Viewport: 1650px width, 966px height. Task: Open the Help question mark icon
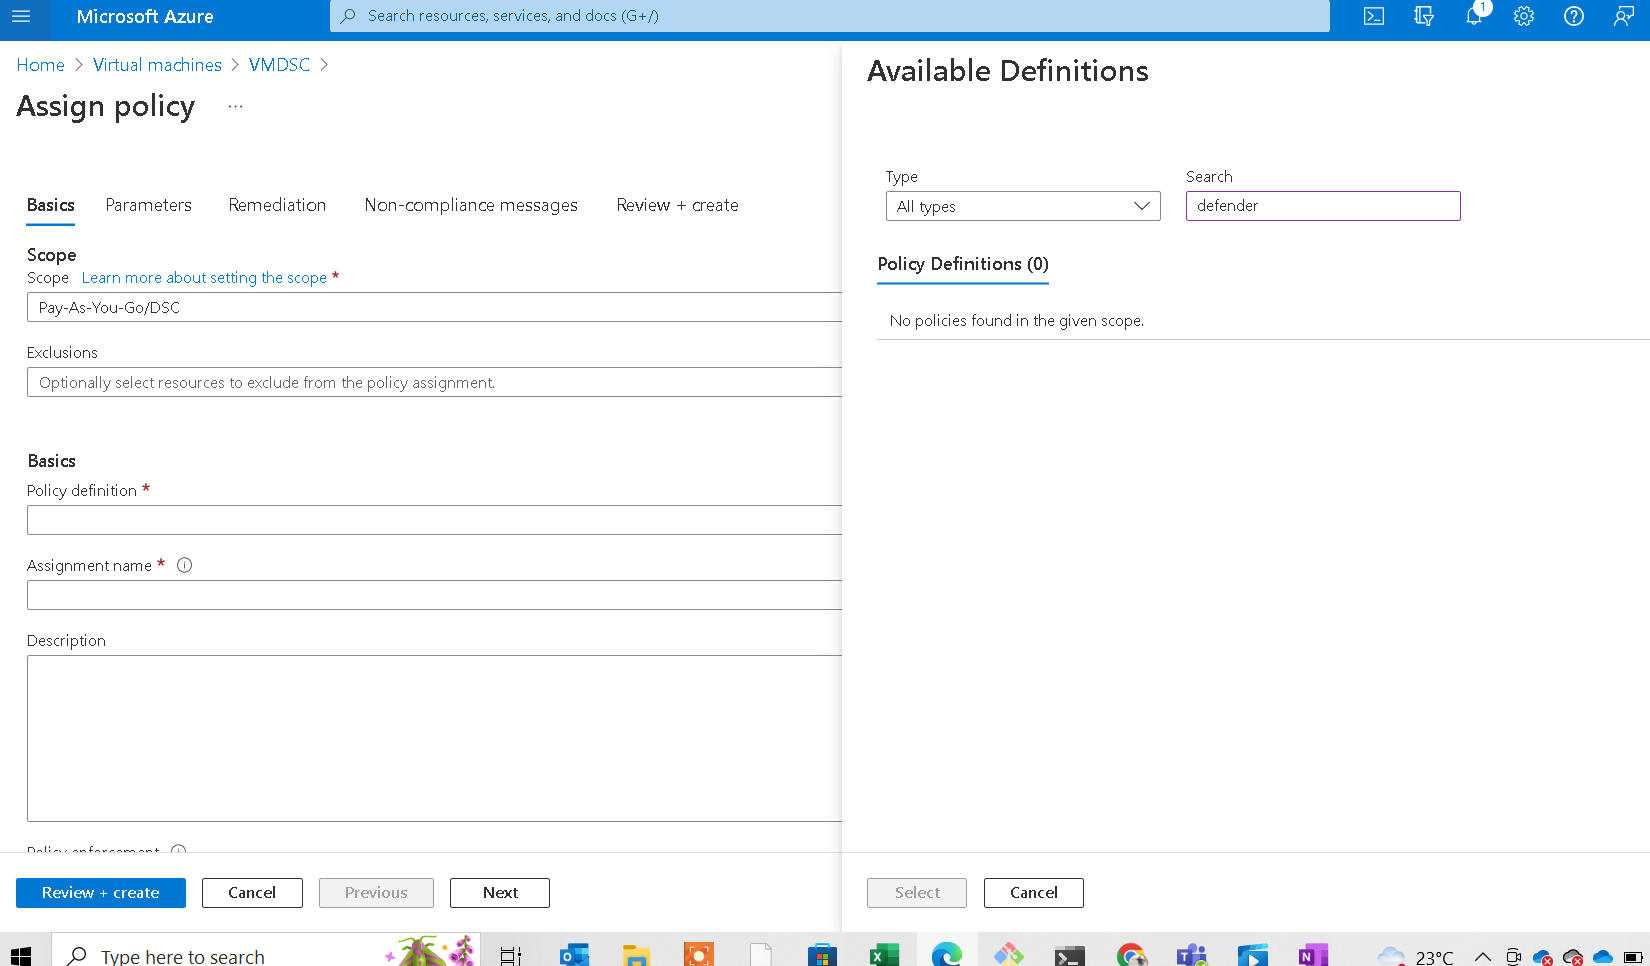[x=1574, y=16]
